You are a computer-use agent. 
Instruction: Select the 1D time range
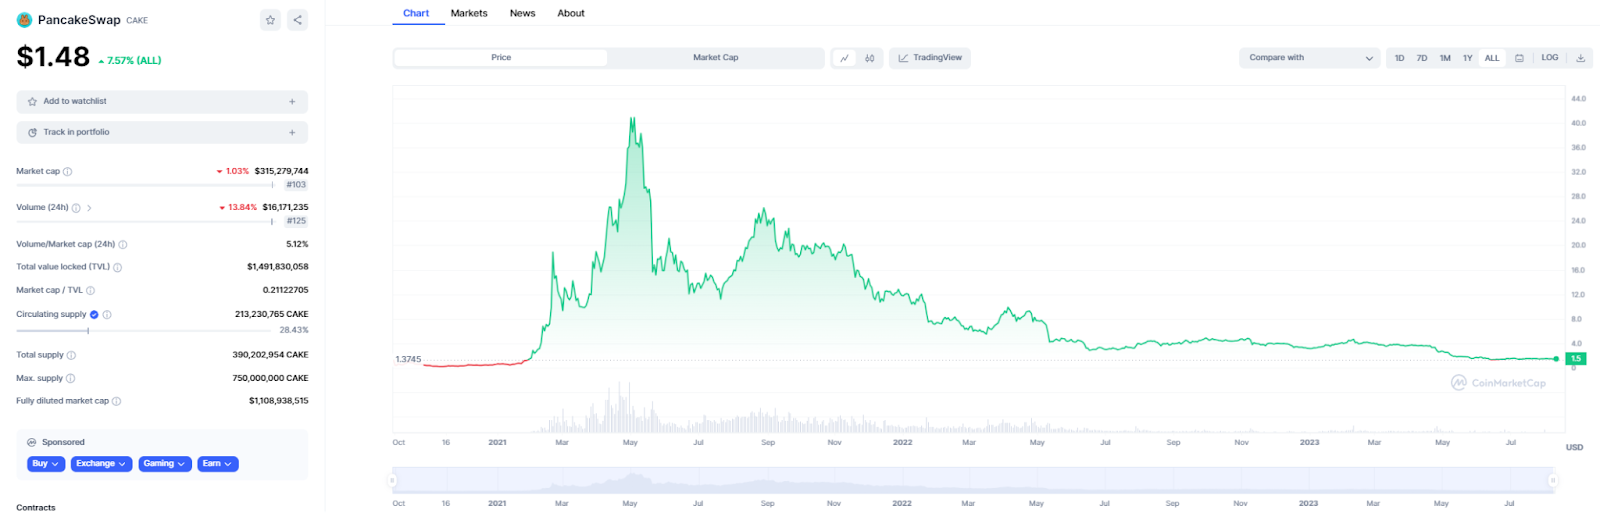(1399, 58)
